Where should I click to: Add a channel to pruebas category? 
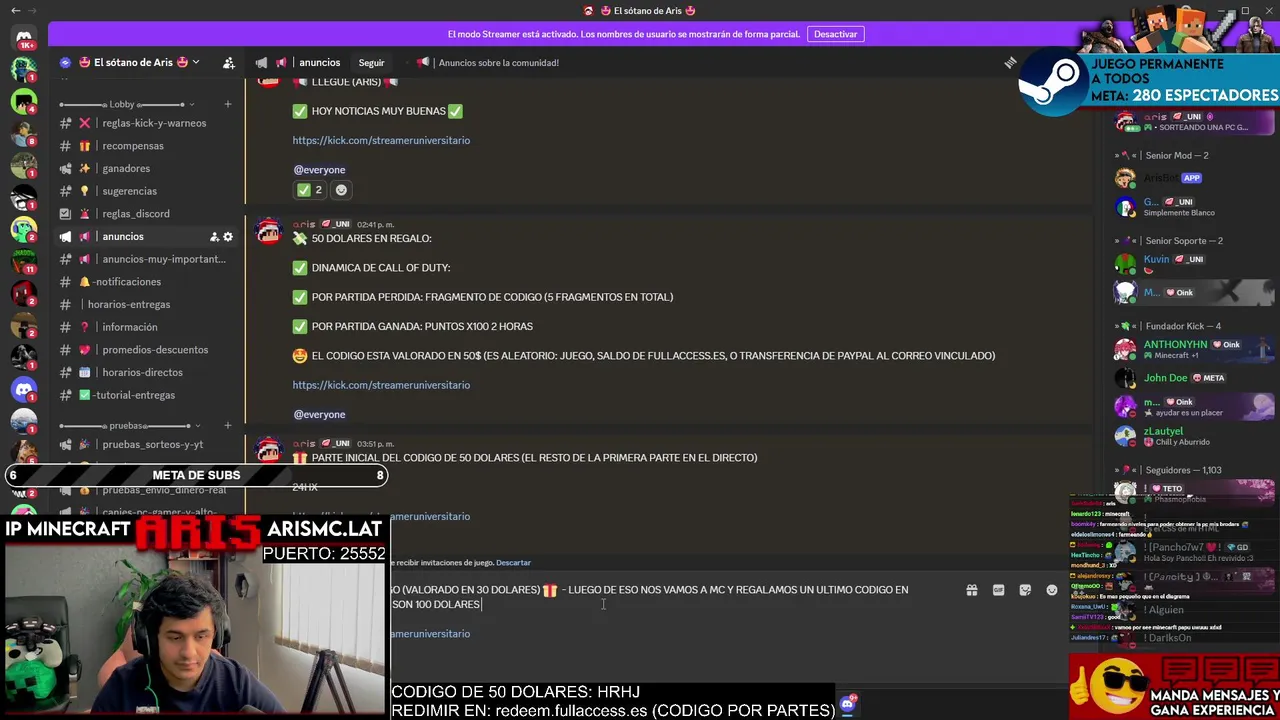tap(227, 425)
